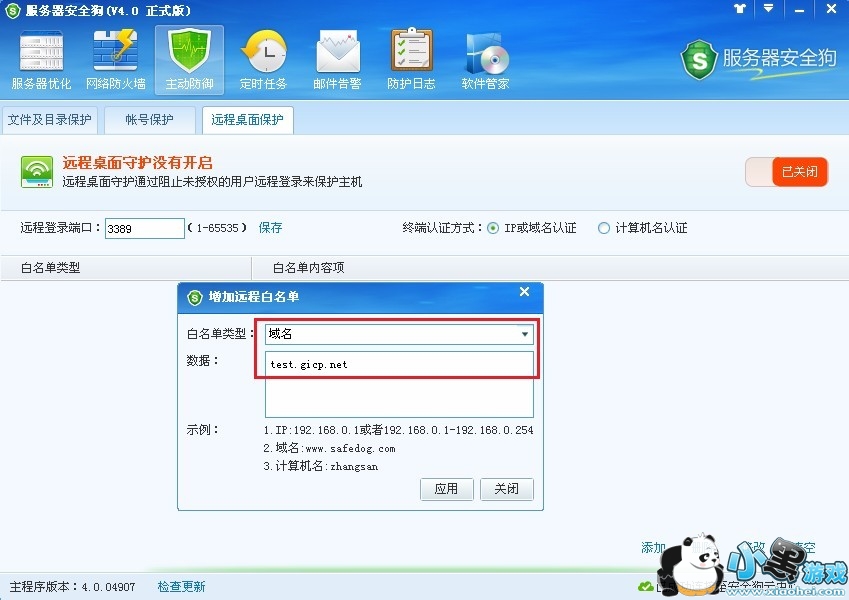This screenshot has width=849, height=600.
Task: Switch to the 帐号保护 tab
Action: tap(149, 120)
